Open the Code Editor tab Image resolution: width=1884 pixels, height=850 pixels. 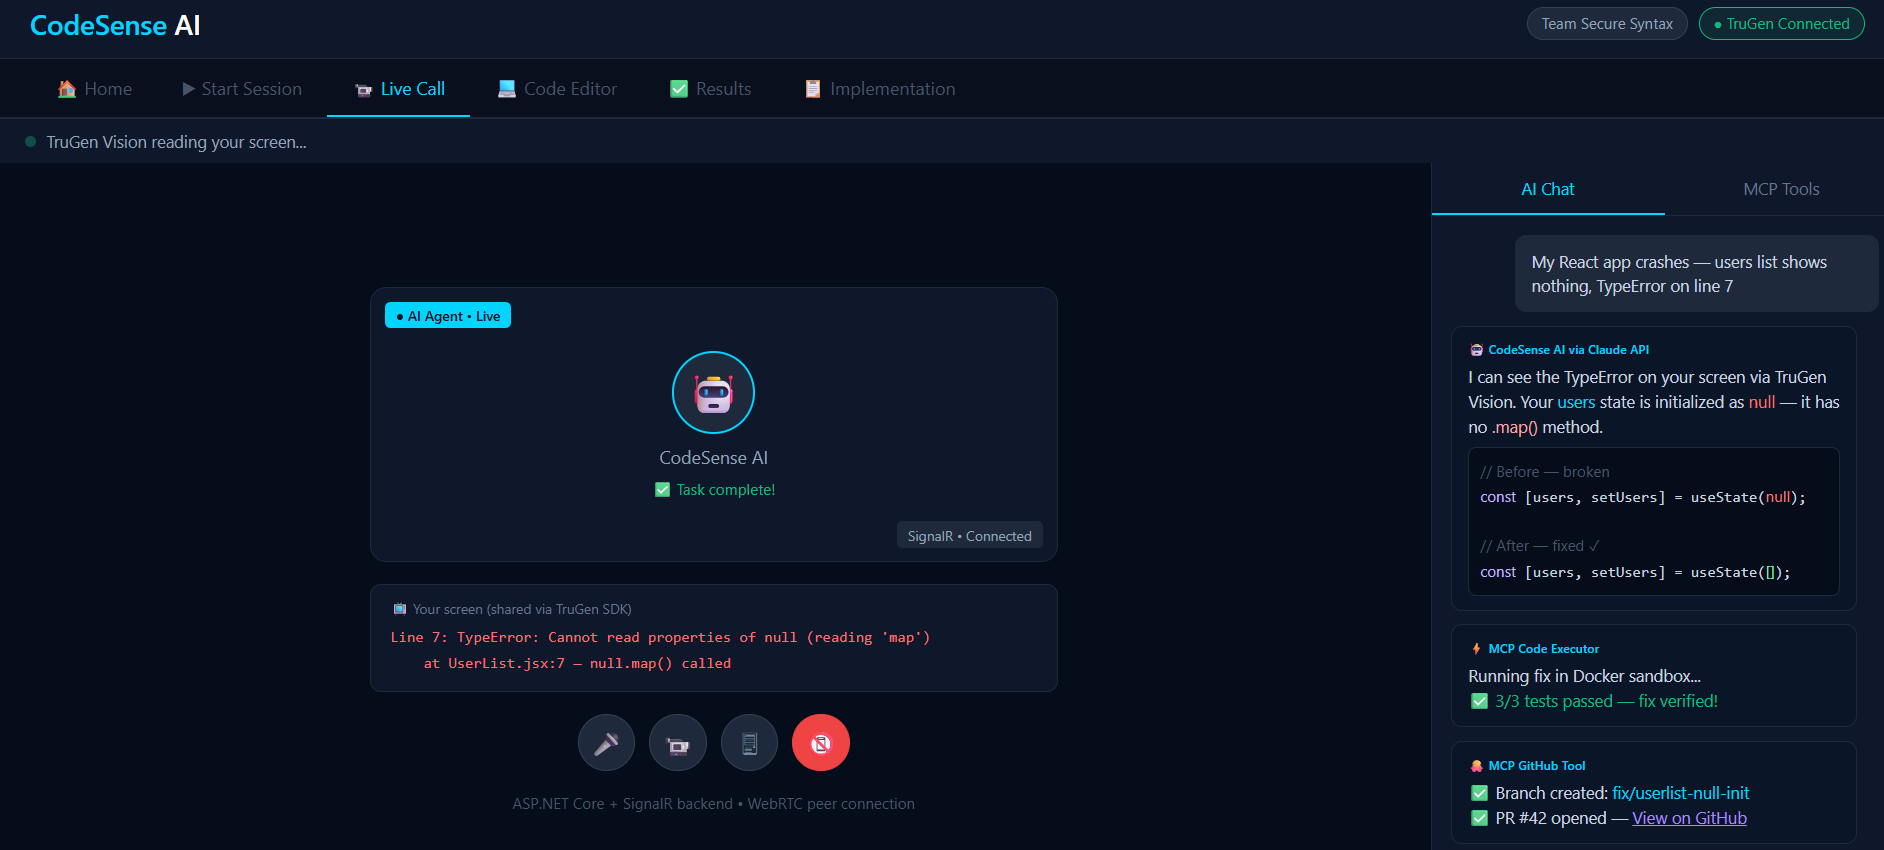coord(558,89)
